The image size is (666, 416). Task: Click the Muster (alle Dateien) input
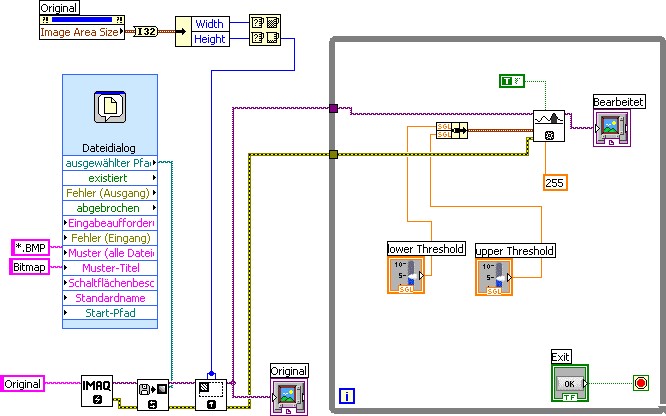coord(110,253)
